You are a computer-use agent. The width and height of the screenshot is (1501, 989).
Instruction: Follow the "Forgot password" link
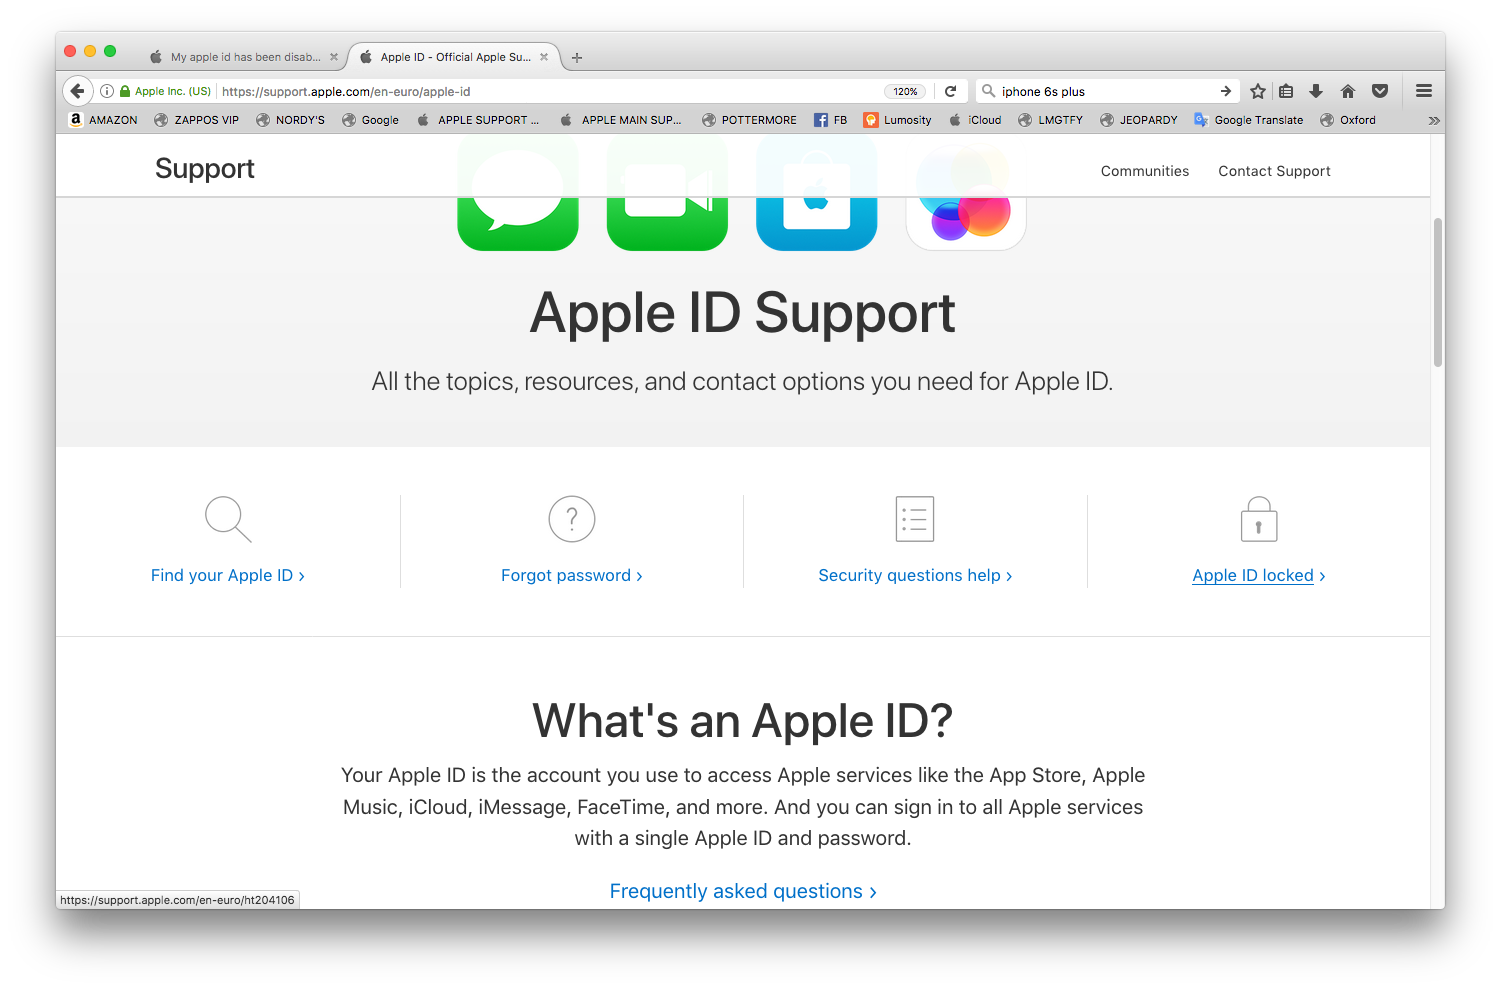[572, 575]
